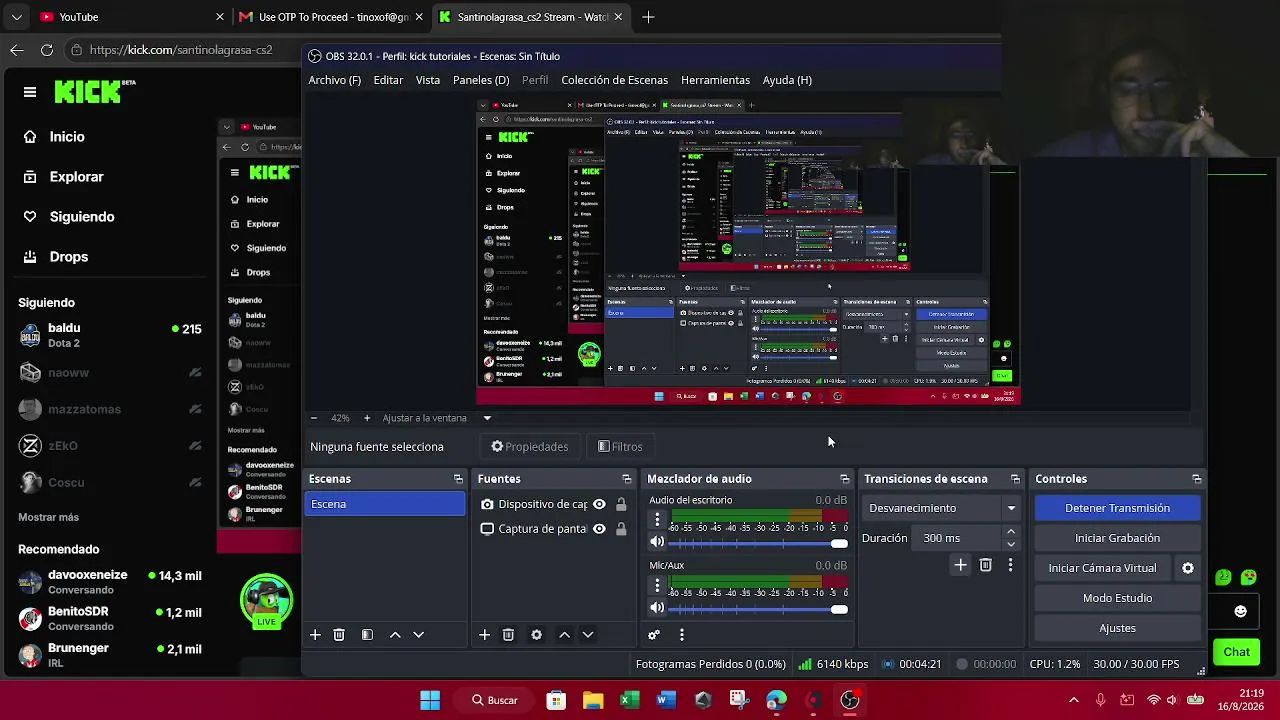The image size is (1280, 720).
Task: Expand Mostrar más in the Siguiendo list
Action: 48,517
